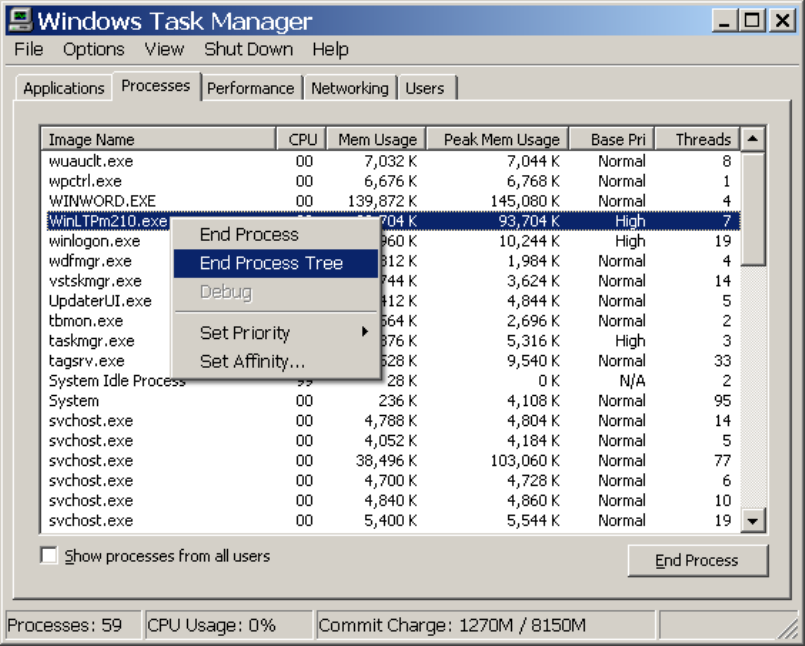Click the Task Manager title bar icon
The height and width of the screenshot is (646, 805).
tap(18, 19)
